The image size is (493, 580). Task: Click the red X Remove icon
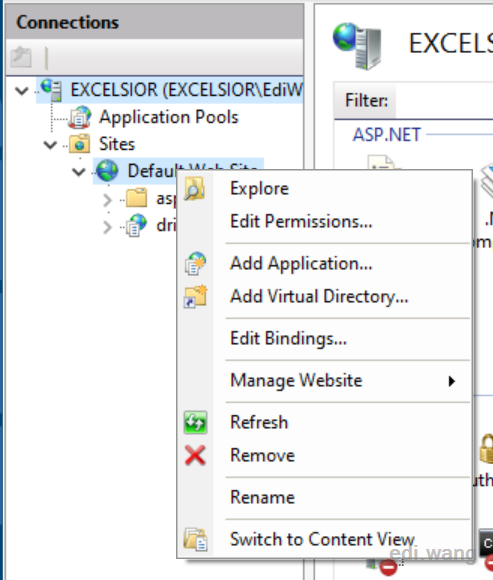point(195,455)
